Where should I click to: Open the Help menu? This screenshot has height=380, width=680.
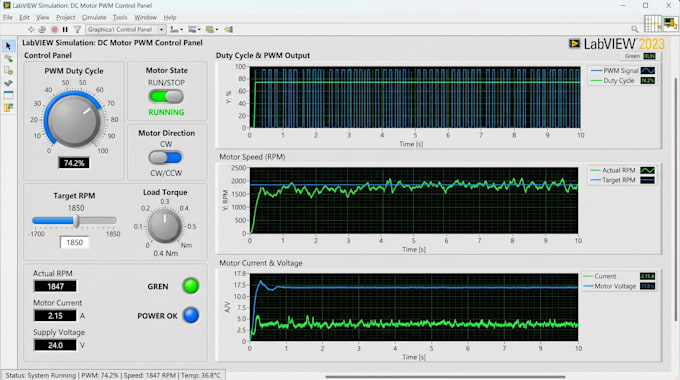click(170, 17)
